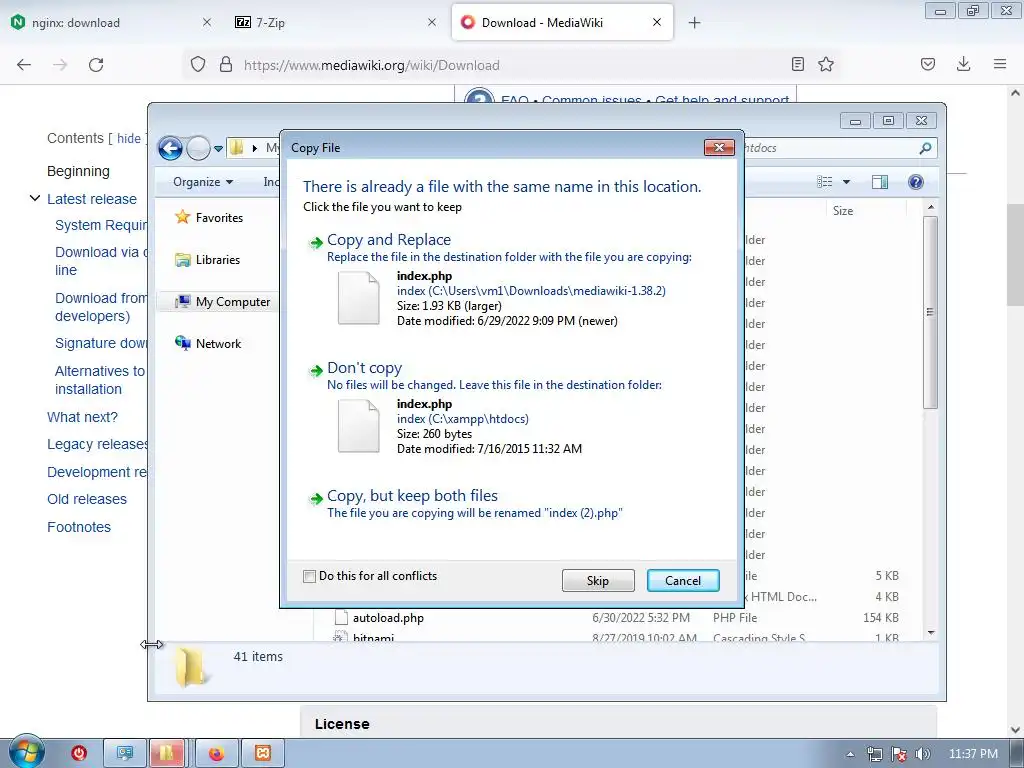Show hidden tray icons arrow
Image resolution: width=1024 pixels, height=768 pixels.
tap(850, 754)
